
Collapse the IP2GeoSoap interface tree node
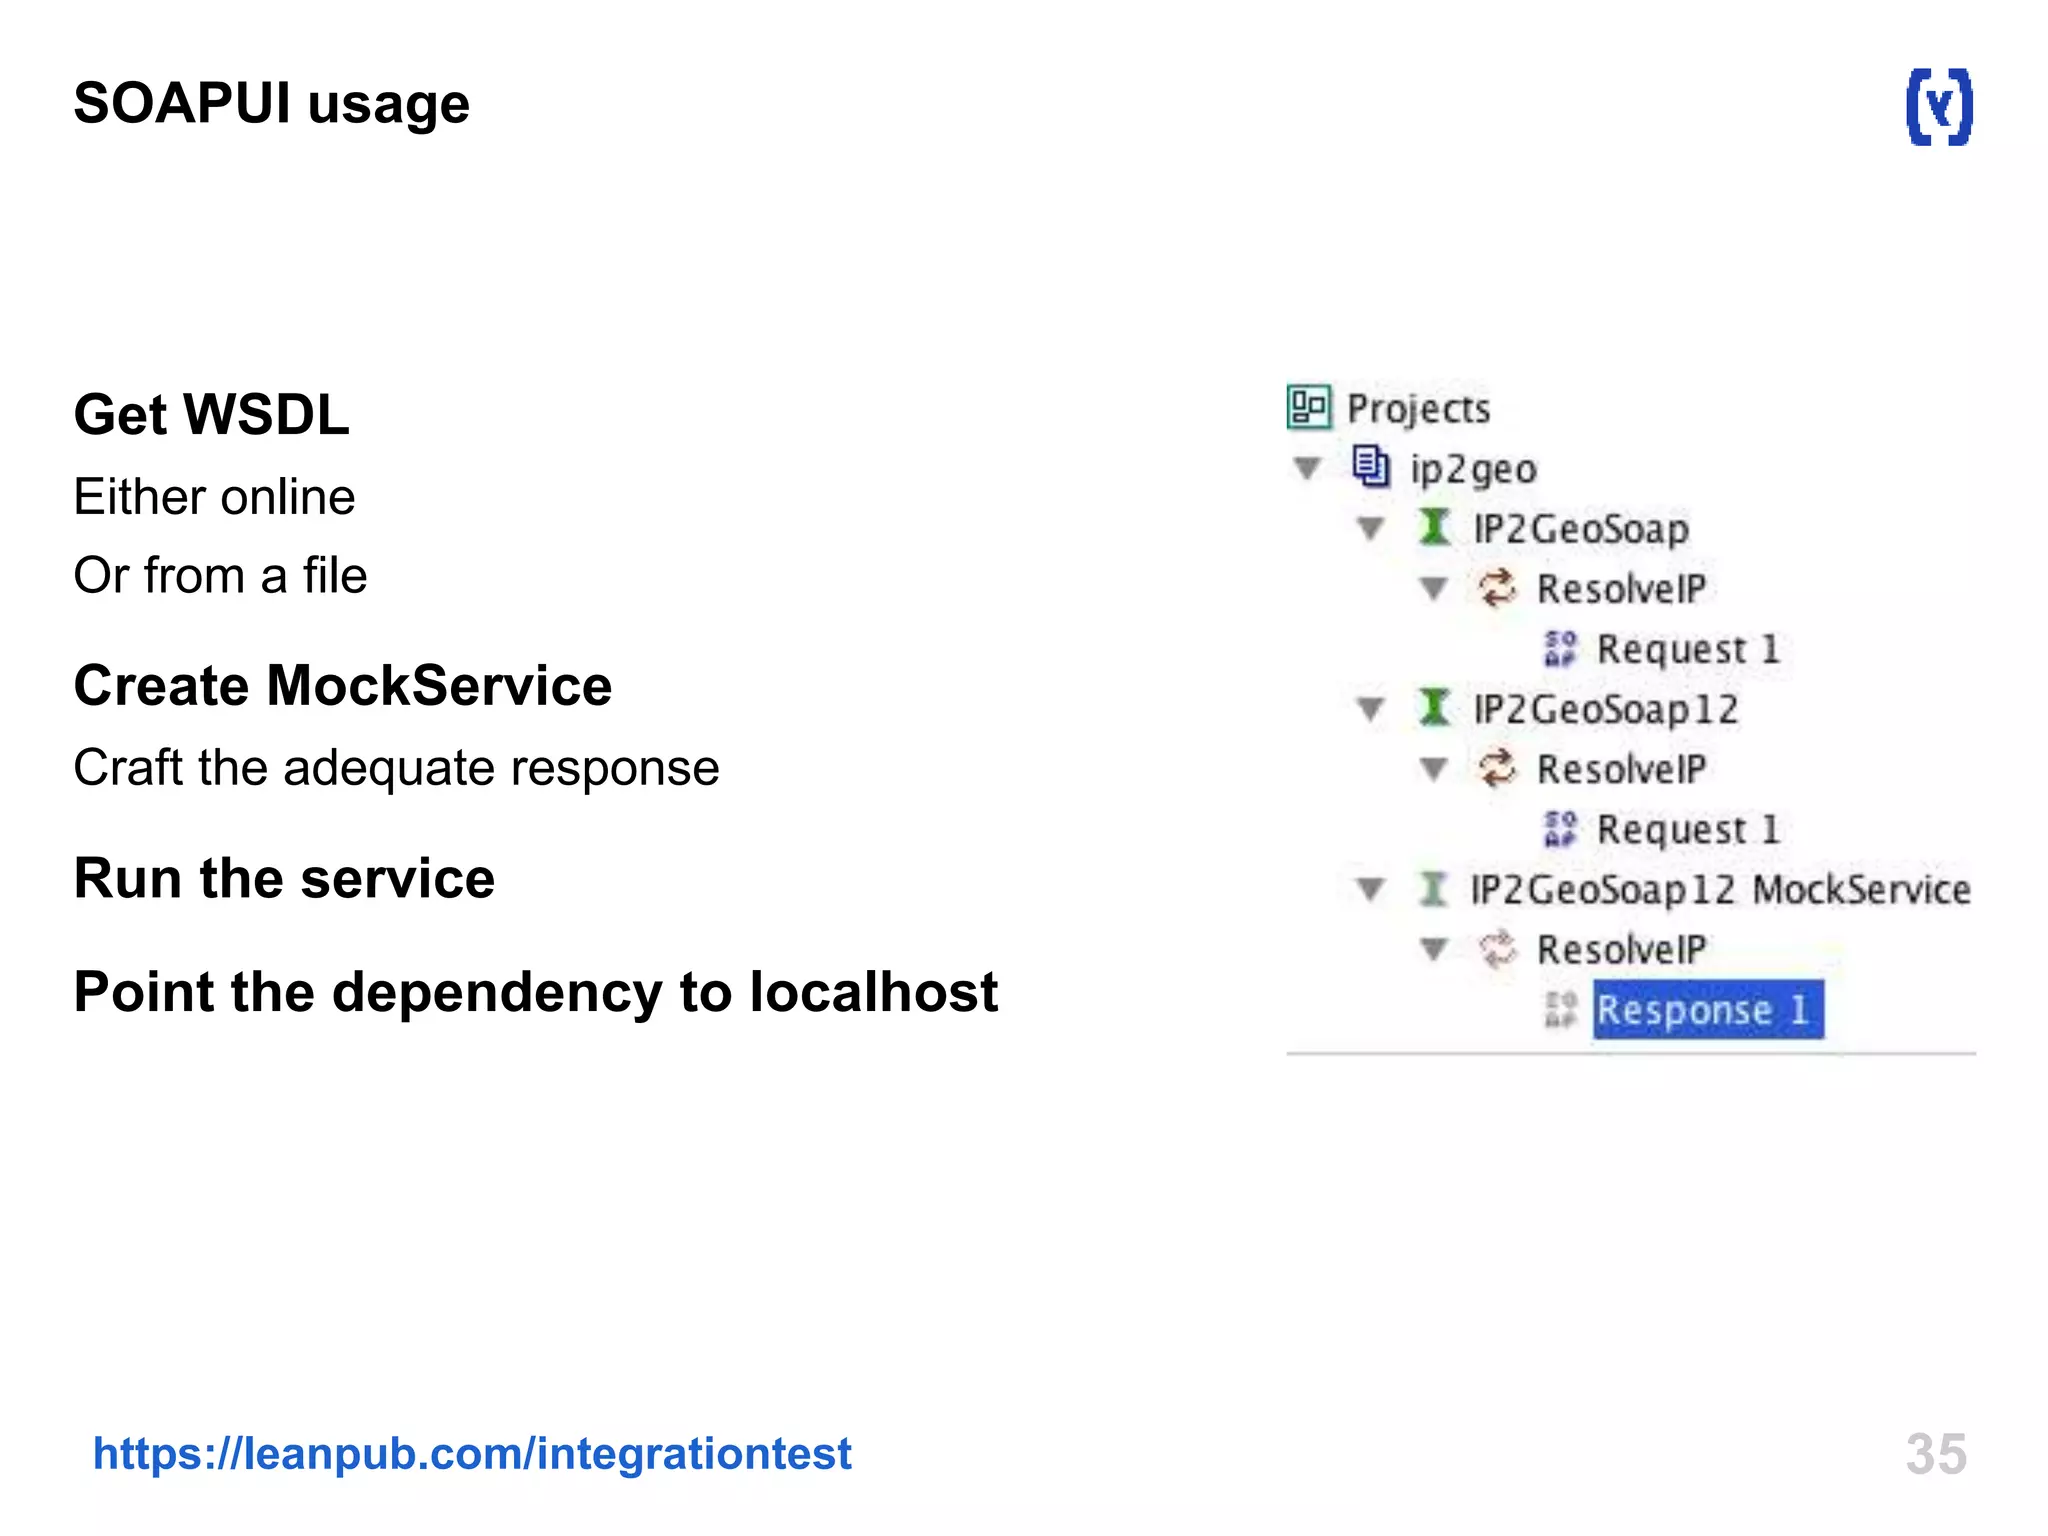[x=1370, y=528]
